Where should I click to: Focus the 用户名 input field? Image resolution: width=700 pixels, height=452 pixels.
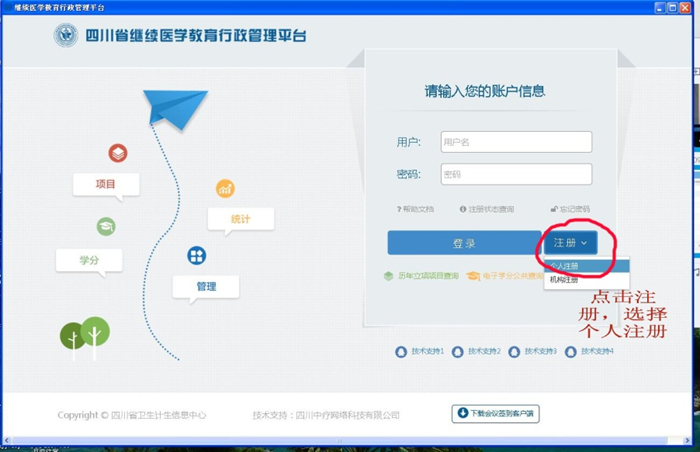click(x=516, y=142)
